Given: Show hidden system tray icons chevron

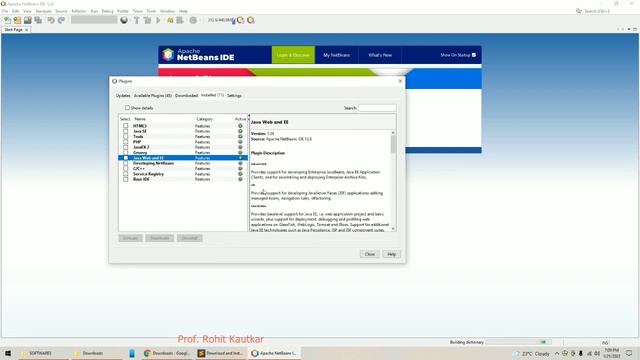Looking at the screenshot, I should click(557, 353).
